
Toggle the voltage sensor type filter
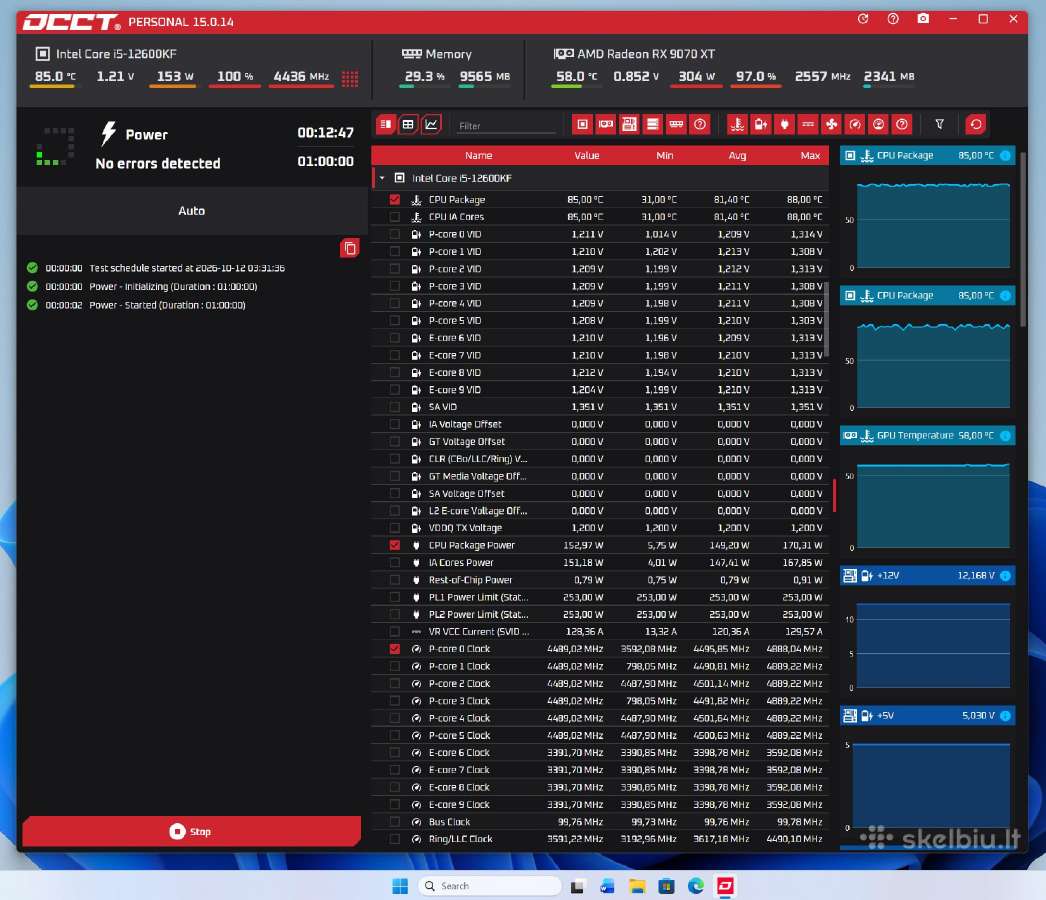click(760, 124)
